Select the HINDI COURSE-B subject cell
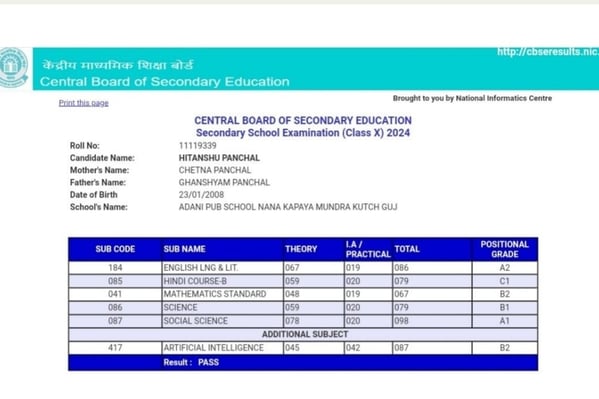 [x=222, y=281]
